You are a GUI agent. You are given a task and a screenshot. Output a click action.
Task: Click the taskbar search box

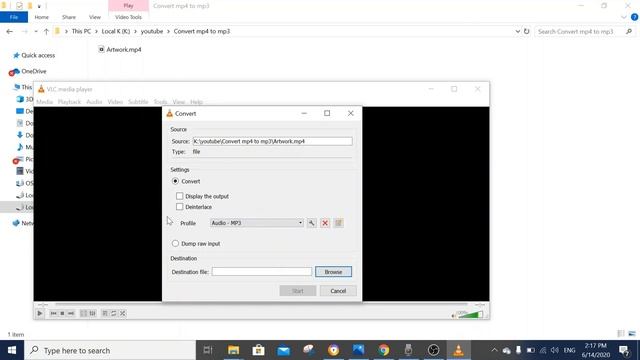[110, 350]
